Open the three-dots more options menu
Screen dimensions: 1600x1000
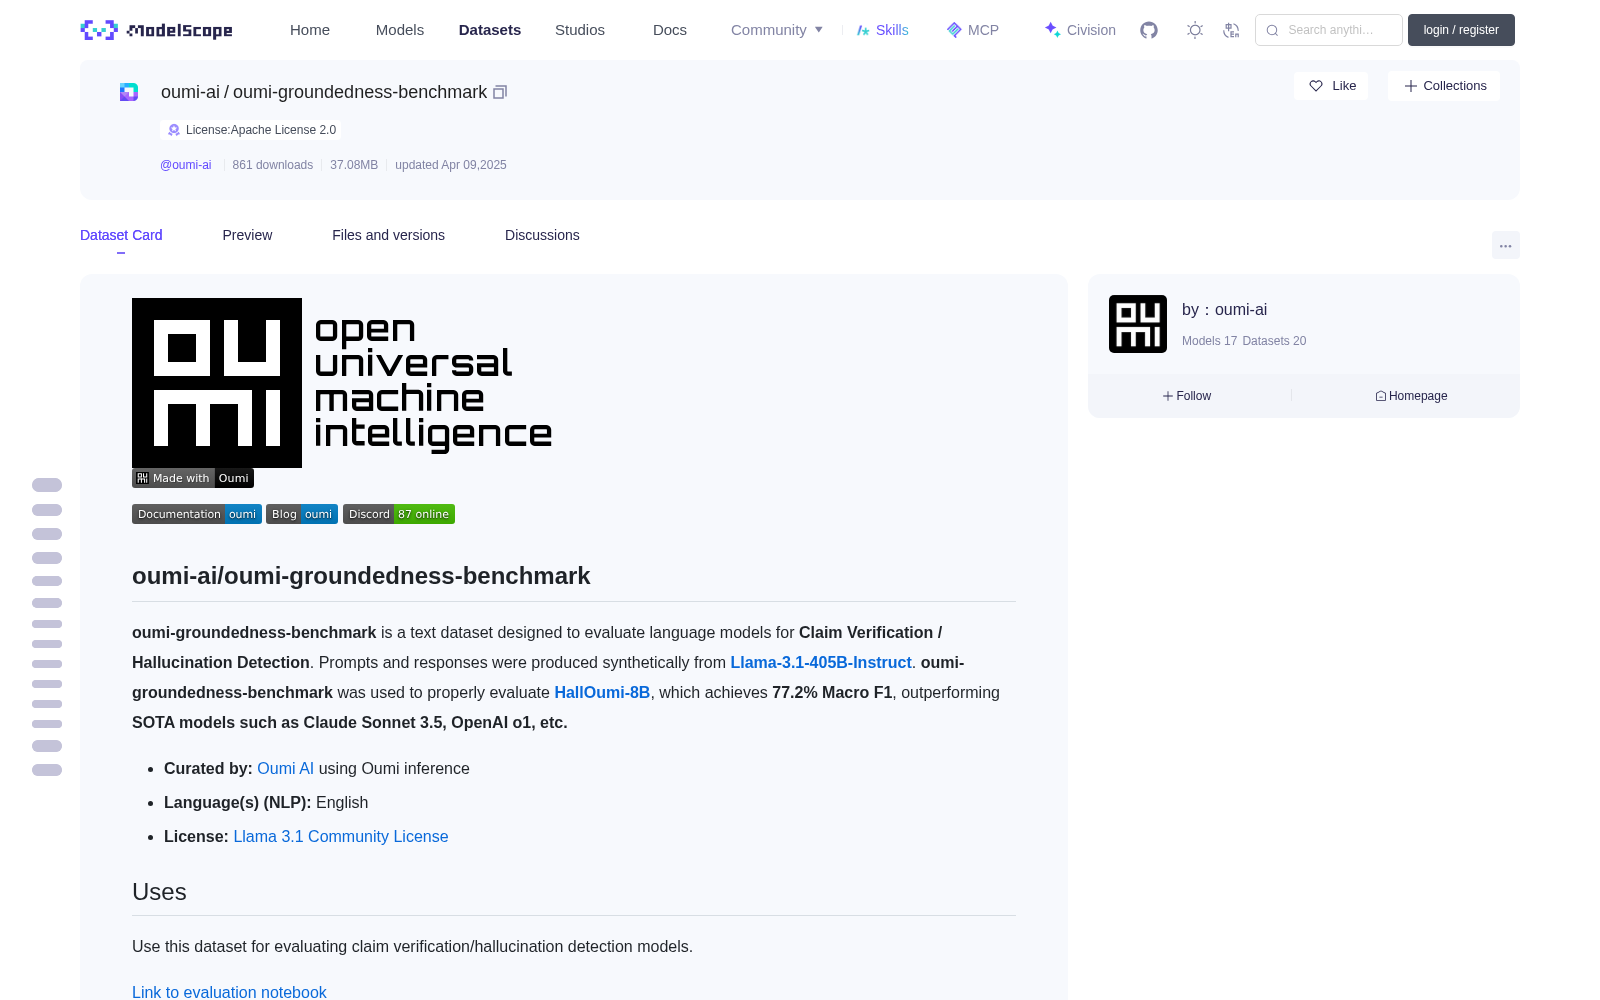tap(1505, 246)
